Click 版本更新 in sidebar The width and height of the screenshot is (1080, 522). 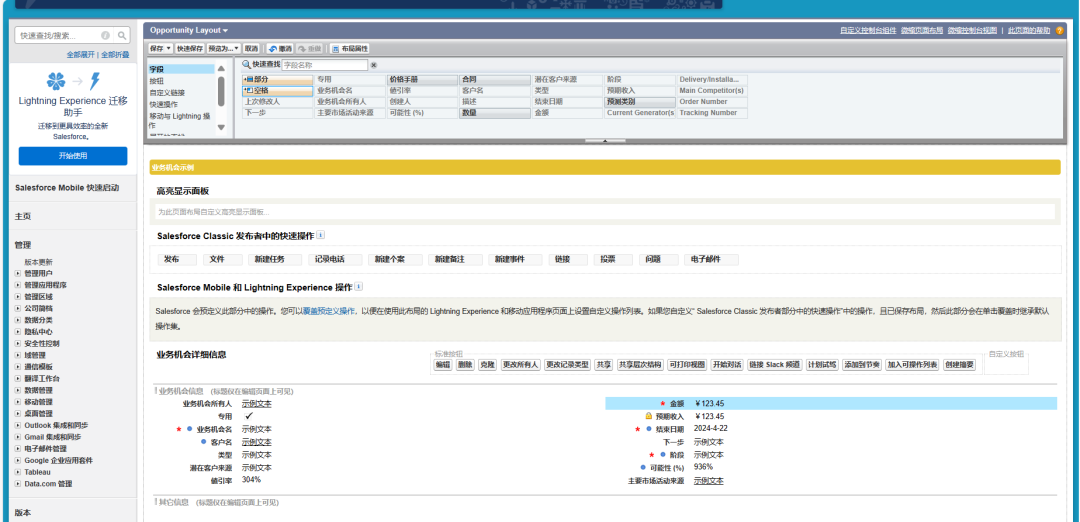coord(39,262)
